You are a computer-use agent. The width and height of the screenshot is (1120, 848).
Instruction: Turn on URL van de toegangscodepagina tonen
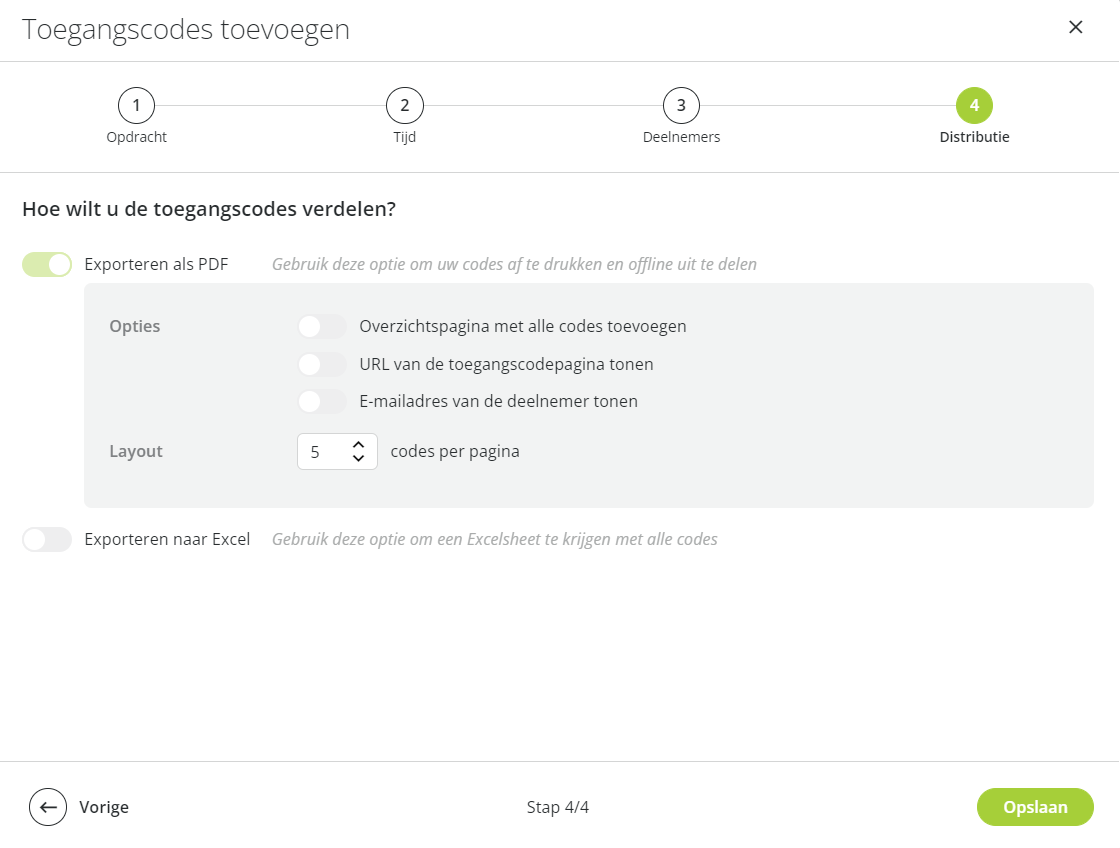pyautogui.click(x=322, y=364)
